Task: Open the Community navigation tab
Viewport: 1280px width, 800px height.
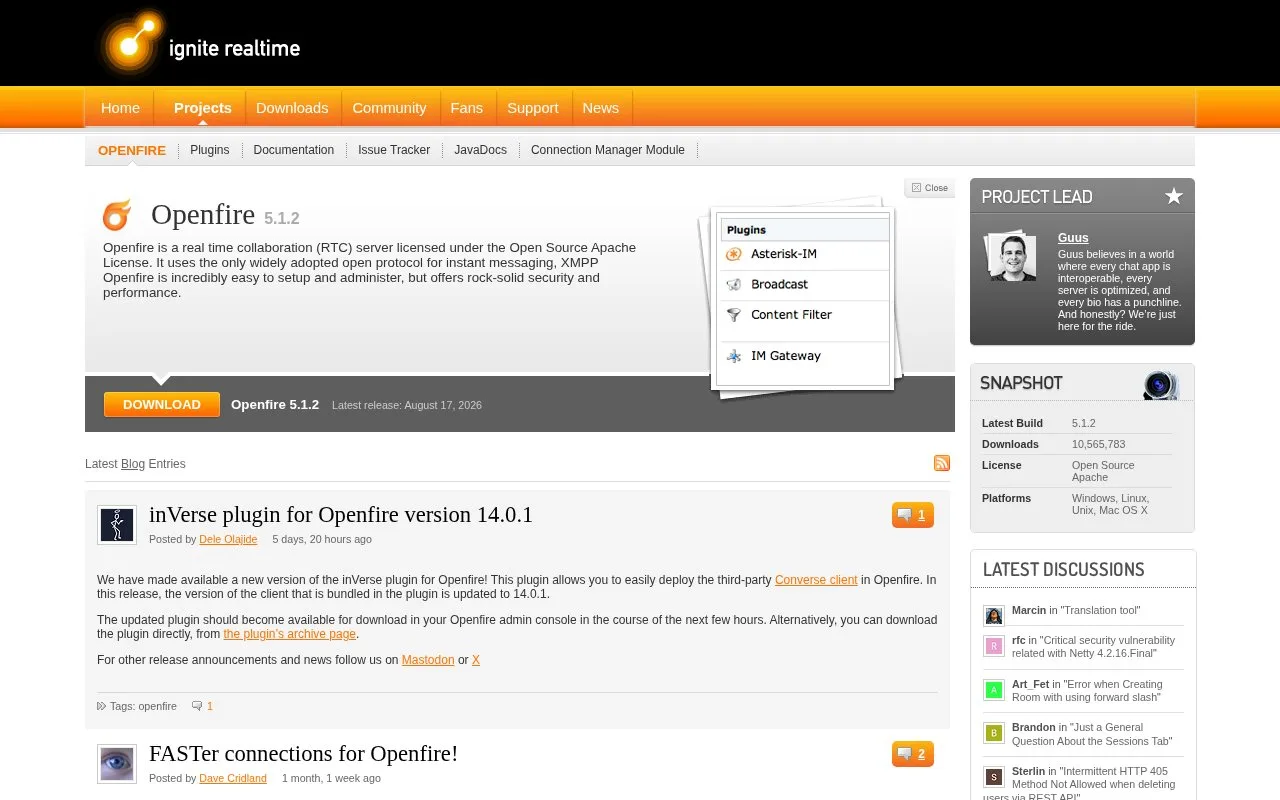Action: click(x=389, y=108)
